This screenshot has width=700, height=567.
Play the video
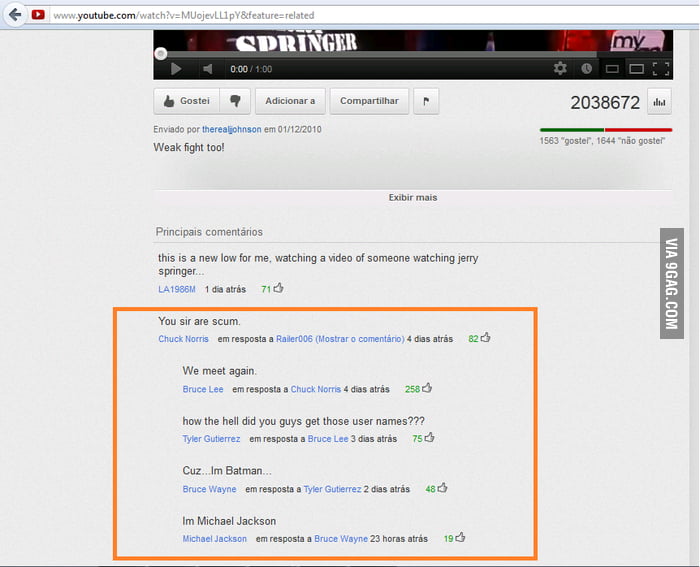[176, 69]
